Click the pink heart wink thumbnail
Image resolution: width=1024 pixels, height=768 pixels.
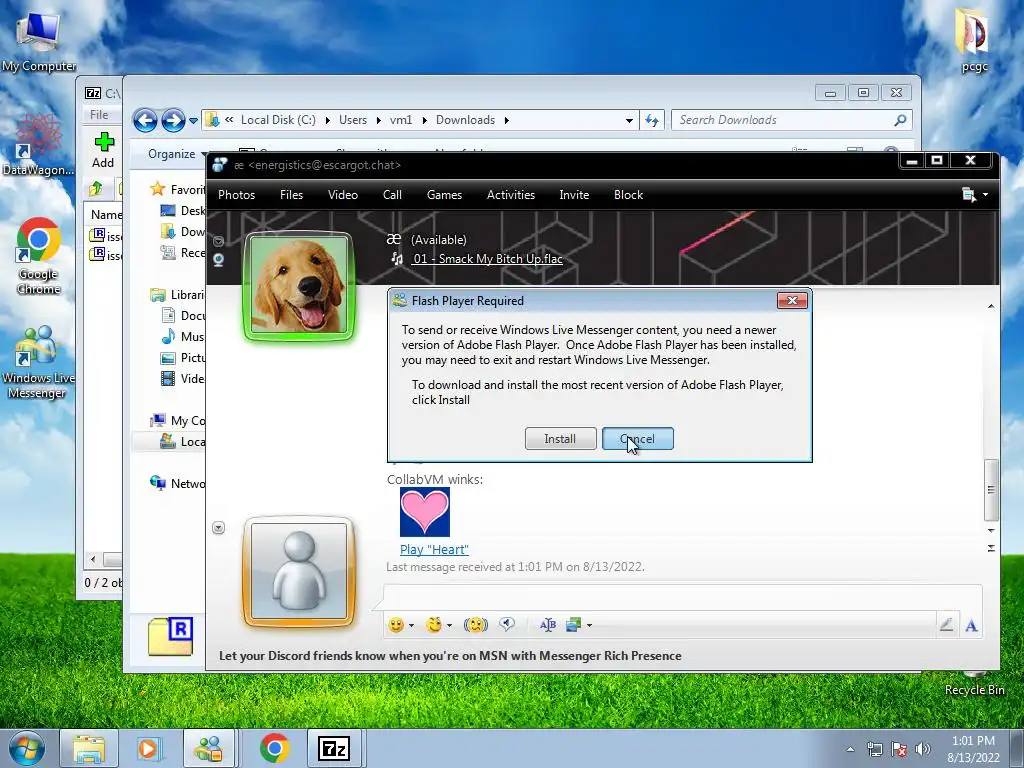[424, 512]
